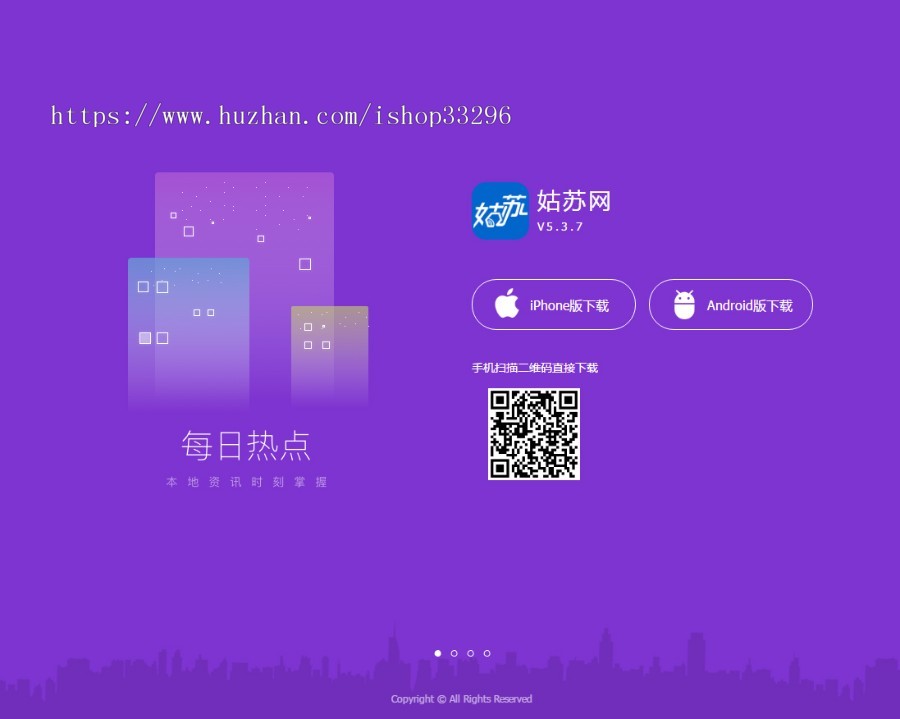Click the QR code for direct download
The width and height of the screenshot is (900, 719).
pos(534,434)
